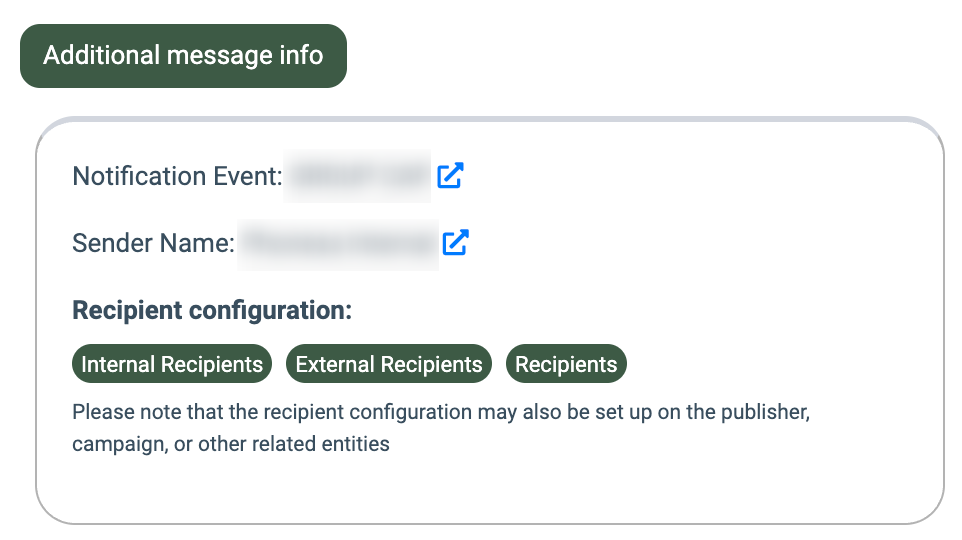Click the word 'Additional' in the header button
Screen dimensions: 962x540
coord(102,55)
